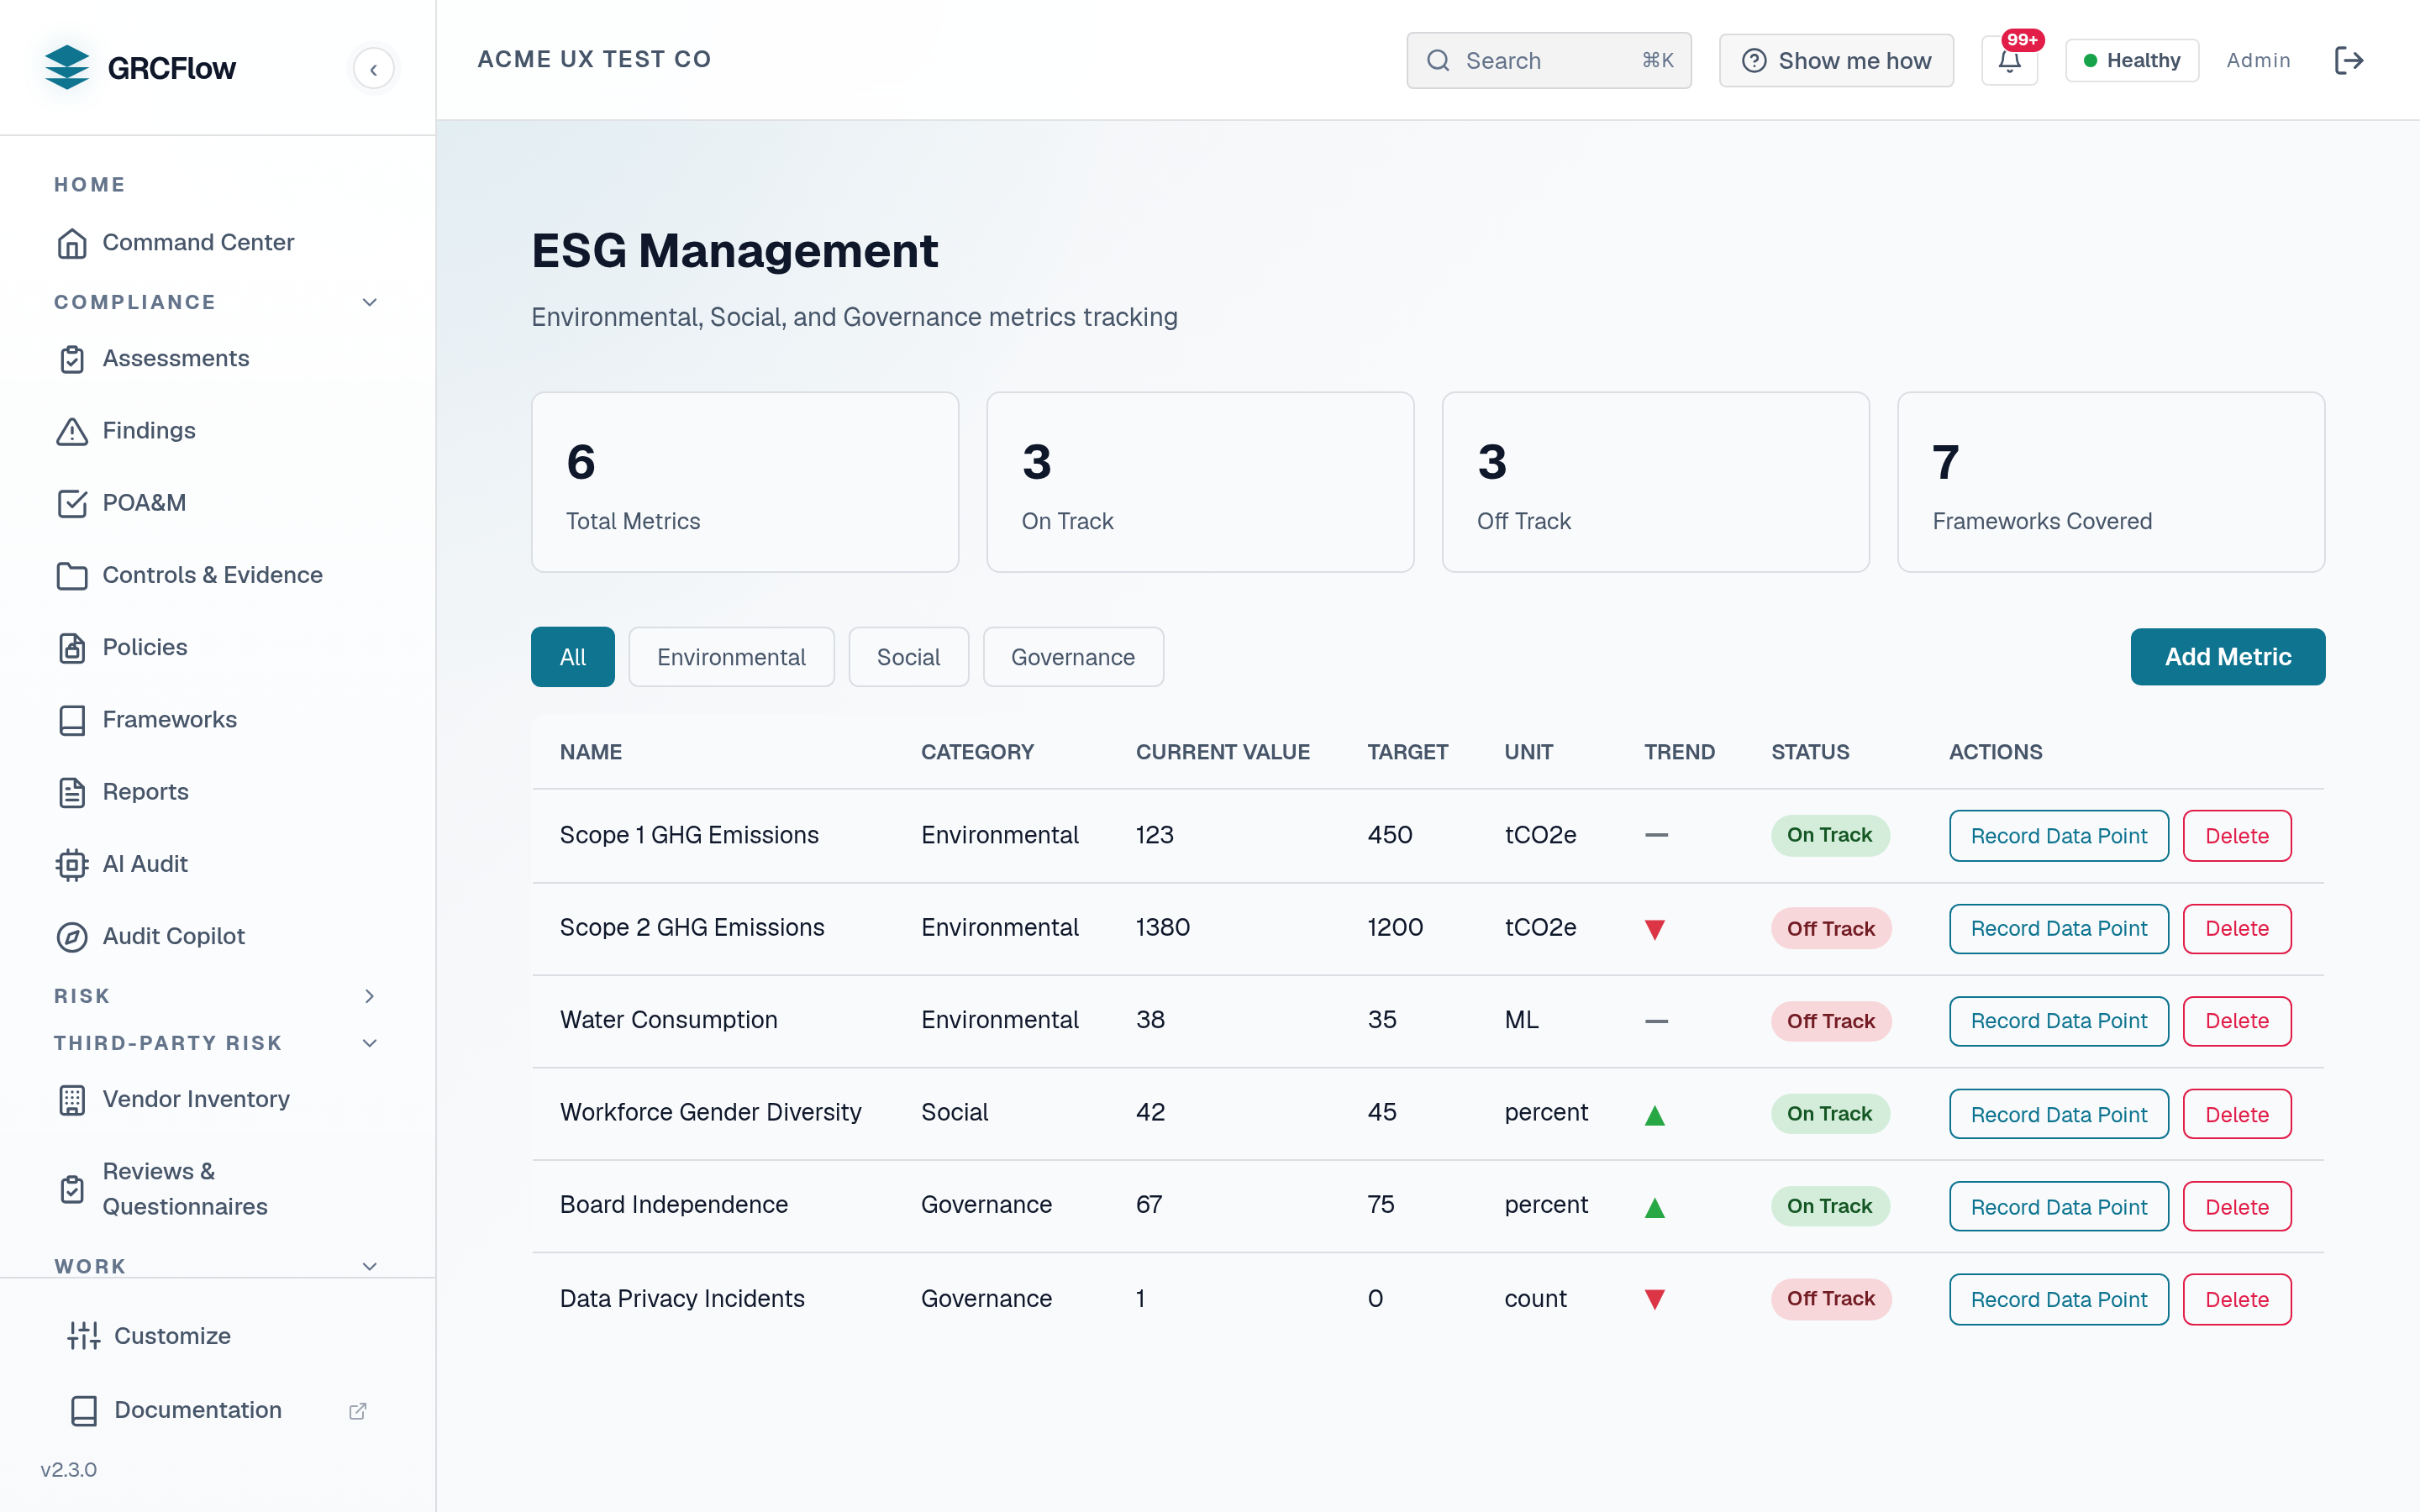The width and height of the screenshot is (2420, 1512).
Task: Collapse the Third-Party Risk section chevron
Action: pyautogui.click(x=369, y=1043)
